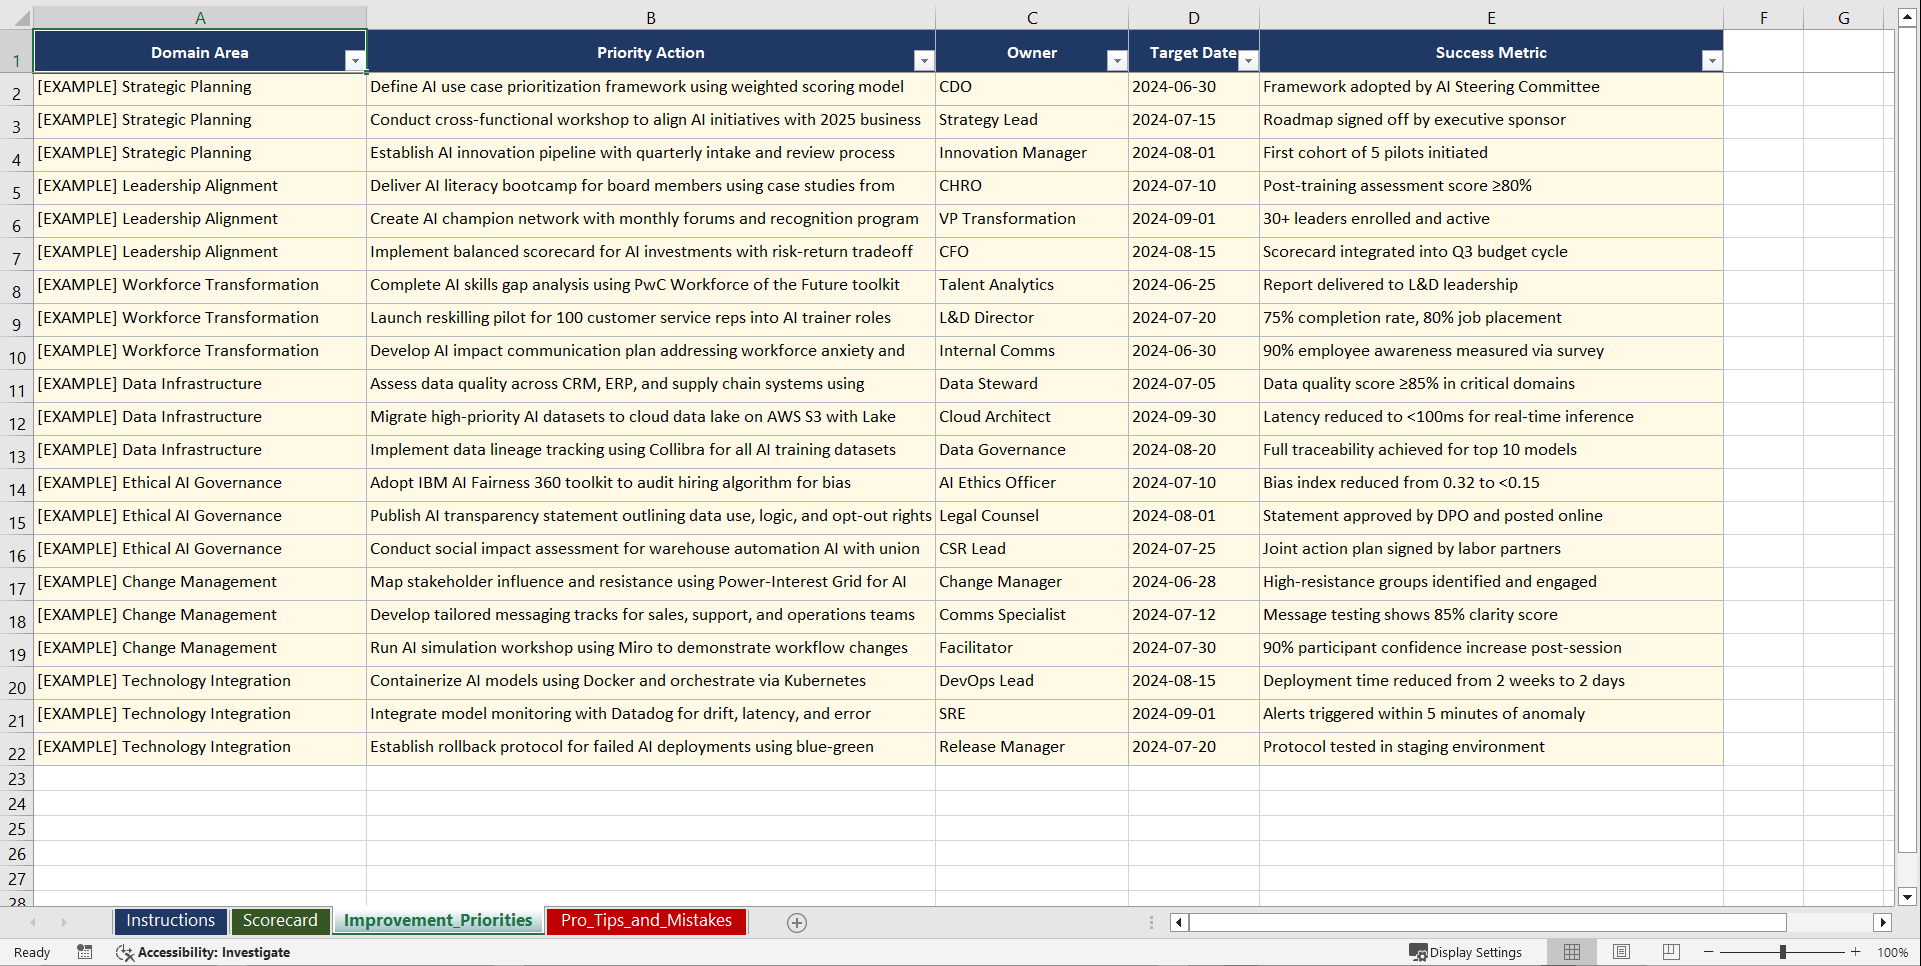Select the Page Break Preview icon
Image resolution: width=1921 pixels, height=966 pixels.
pyautogui.click(x=1670, y=952)
